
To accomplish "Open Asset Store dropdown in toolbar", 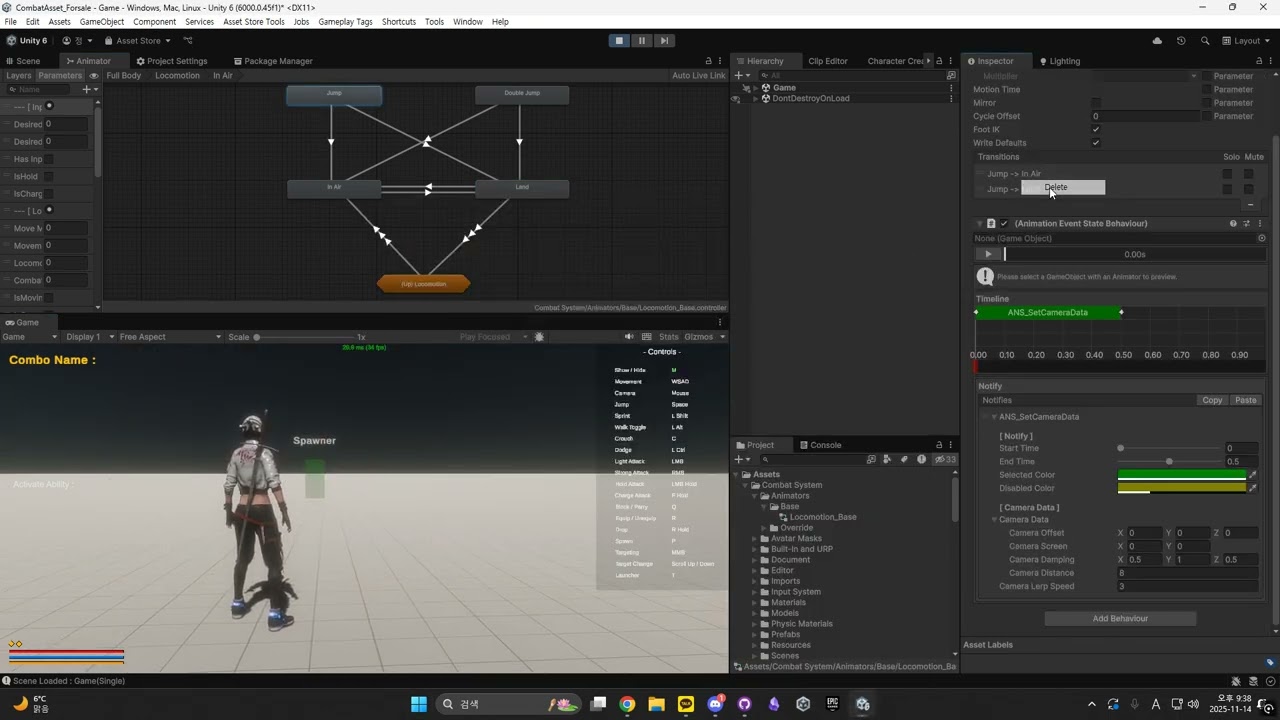I will [x=137, y=41].
